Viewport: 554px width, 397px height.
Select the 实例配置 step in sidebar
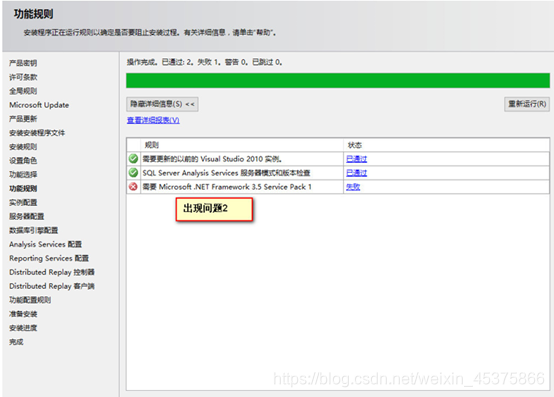tap(23, 202)
